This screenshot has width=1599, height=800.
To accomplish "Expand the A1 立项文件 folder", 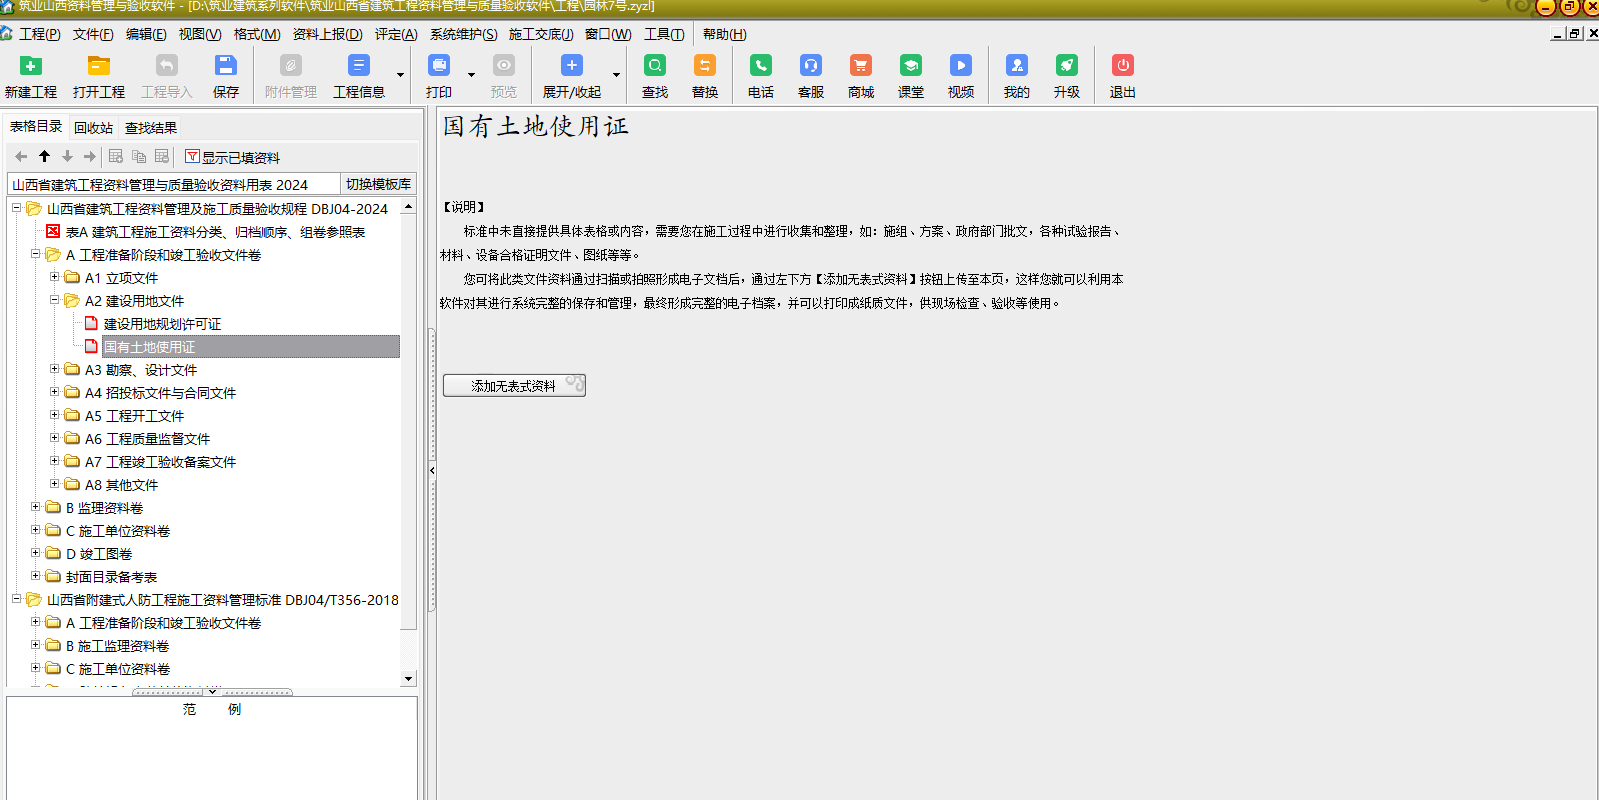I will point(55,277).
